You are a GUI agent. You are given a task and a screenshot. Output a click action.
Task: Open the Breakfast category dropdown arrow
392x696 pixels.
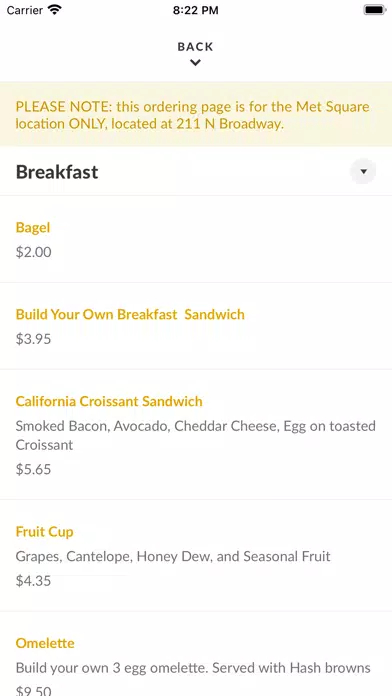[x=363, y=171]
